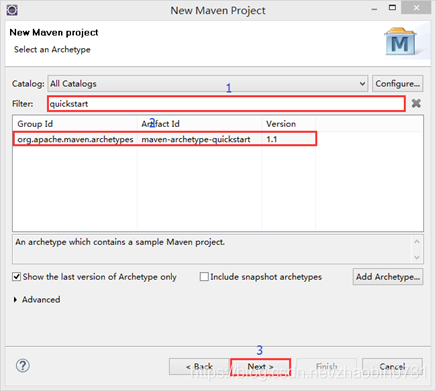This screenshot has height=391, width=436.
Task: Toggle Show the last version of Archetype only
Action: pyautogui.click(x=16, y=277)
